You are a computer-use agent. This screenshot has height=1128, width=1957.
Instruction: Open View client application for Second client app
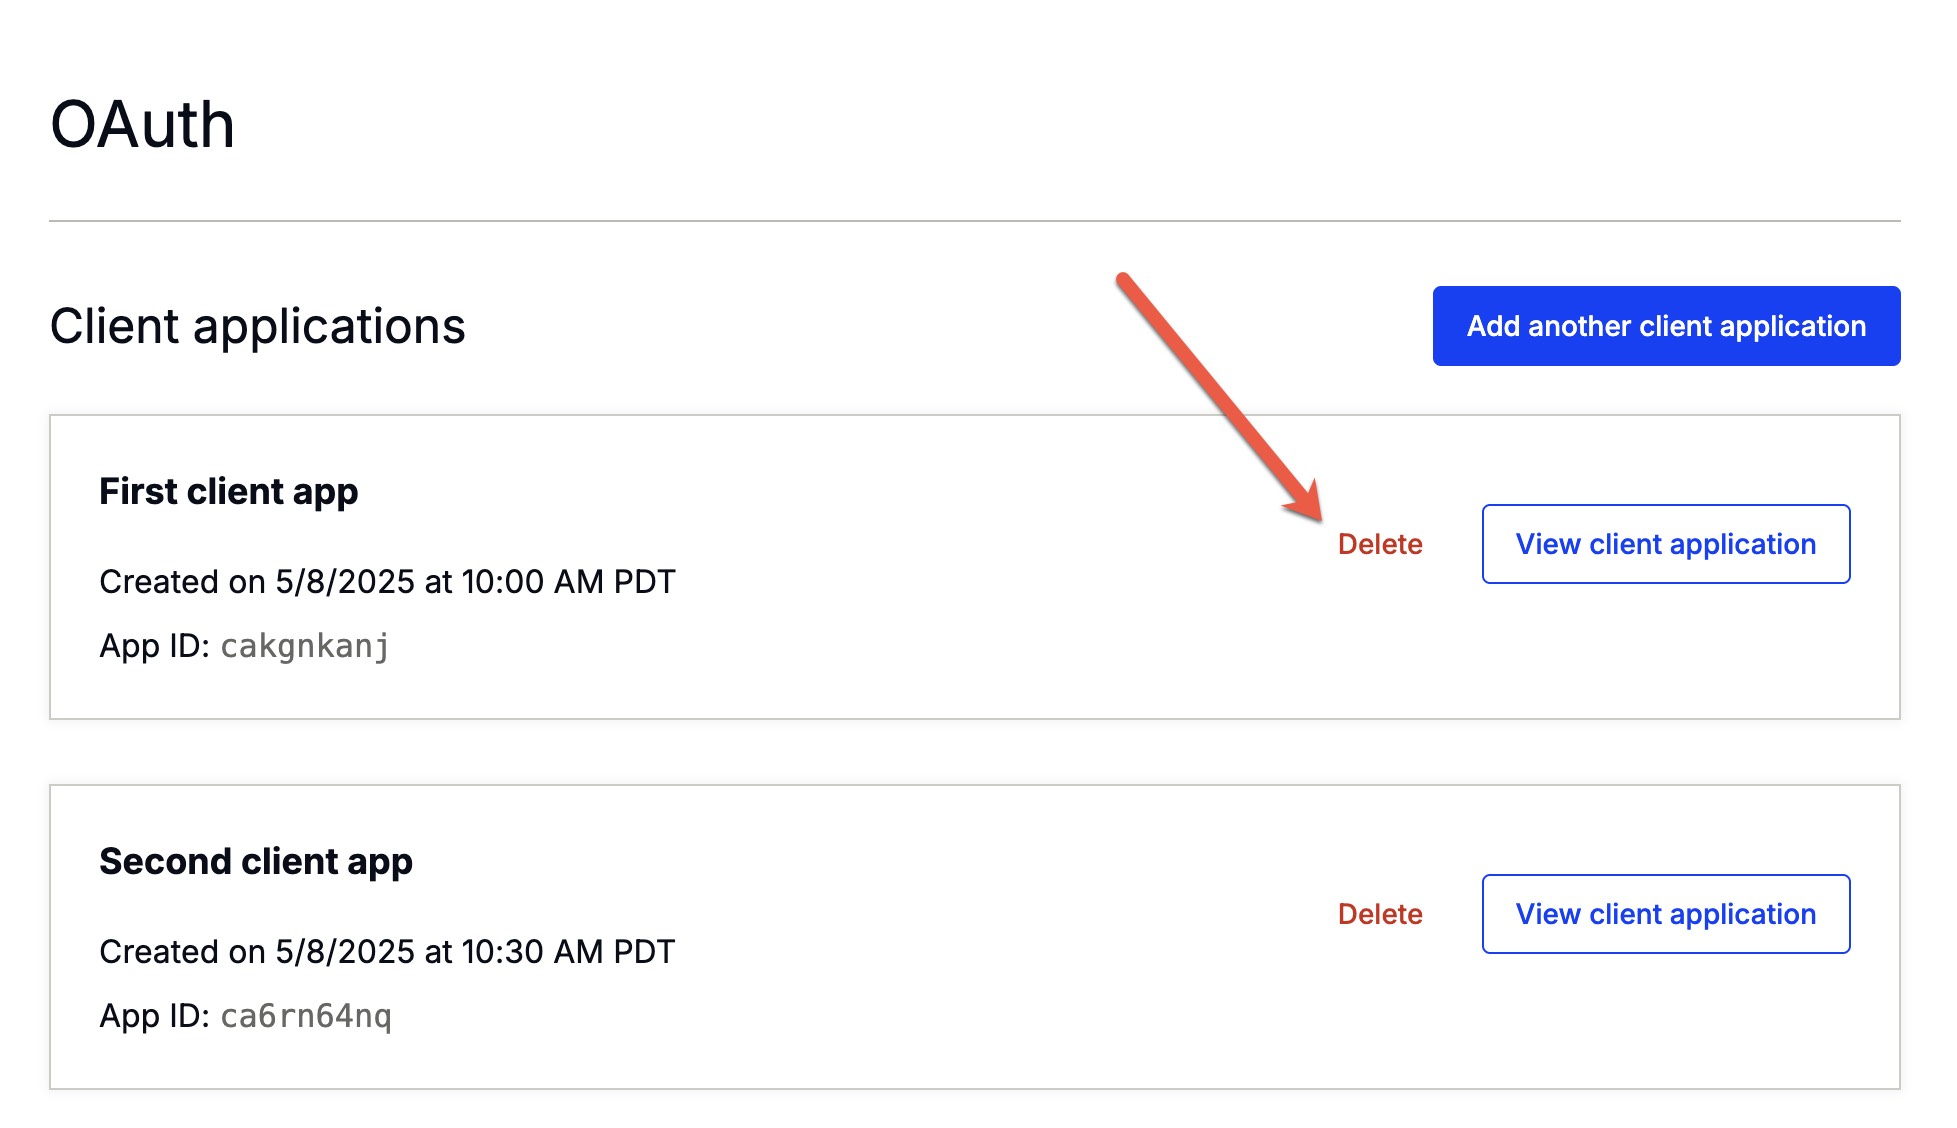coord(1666,914)
